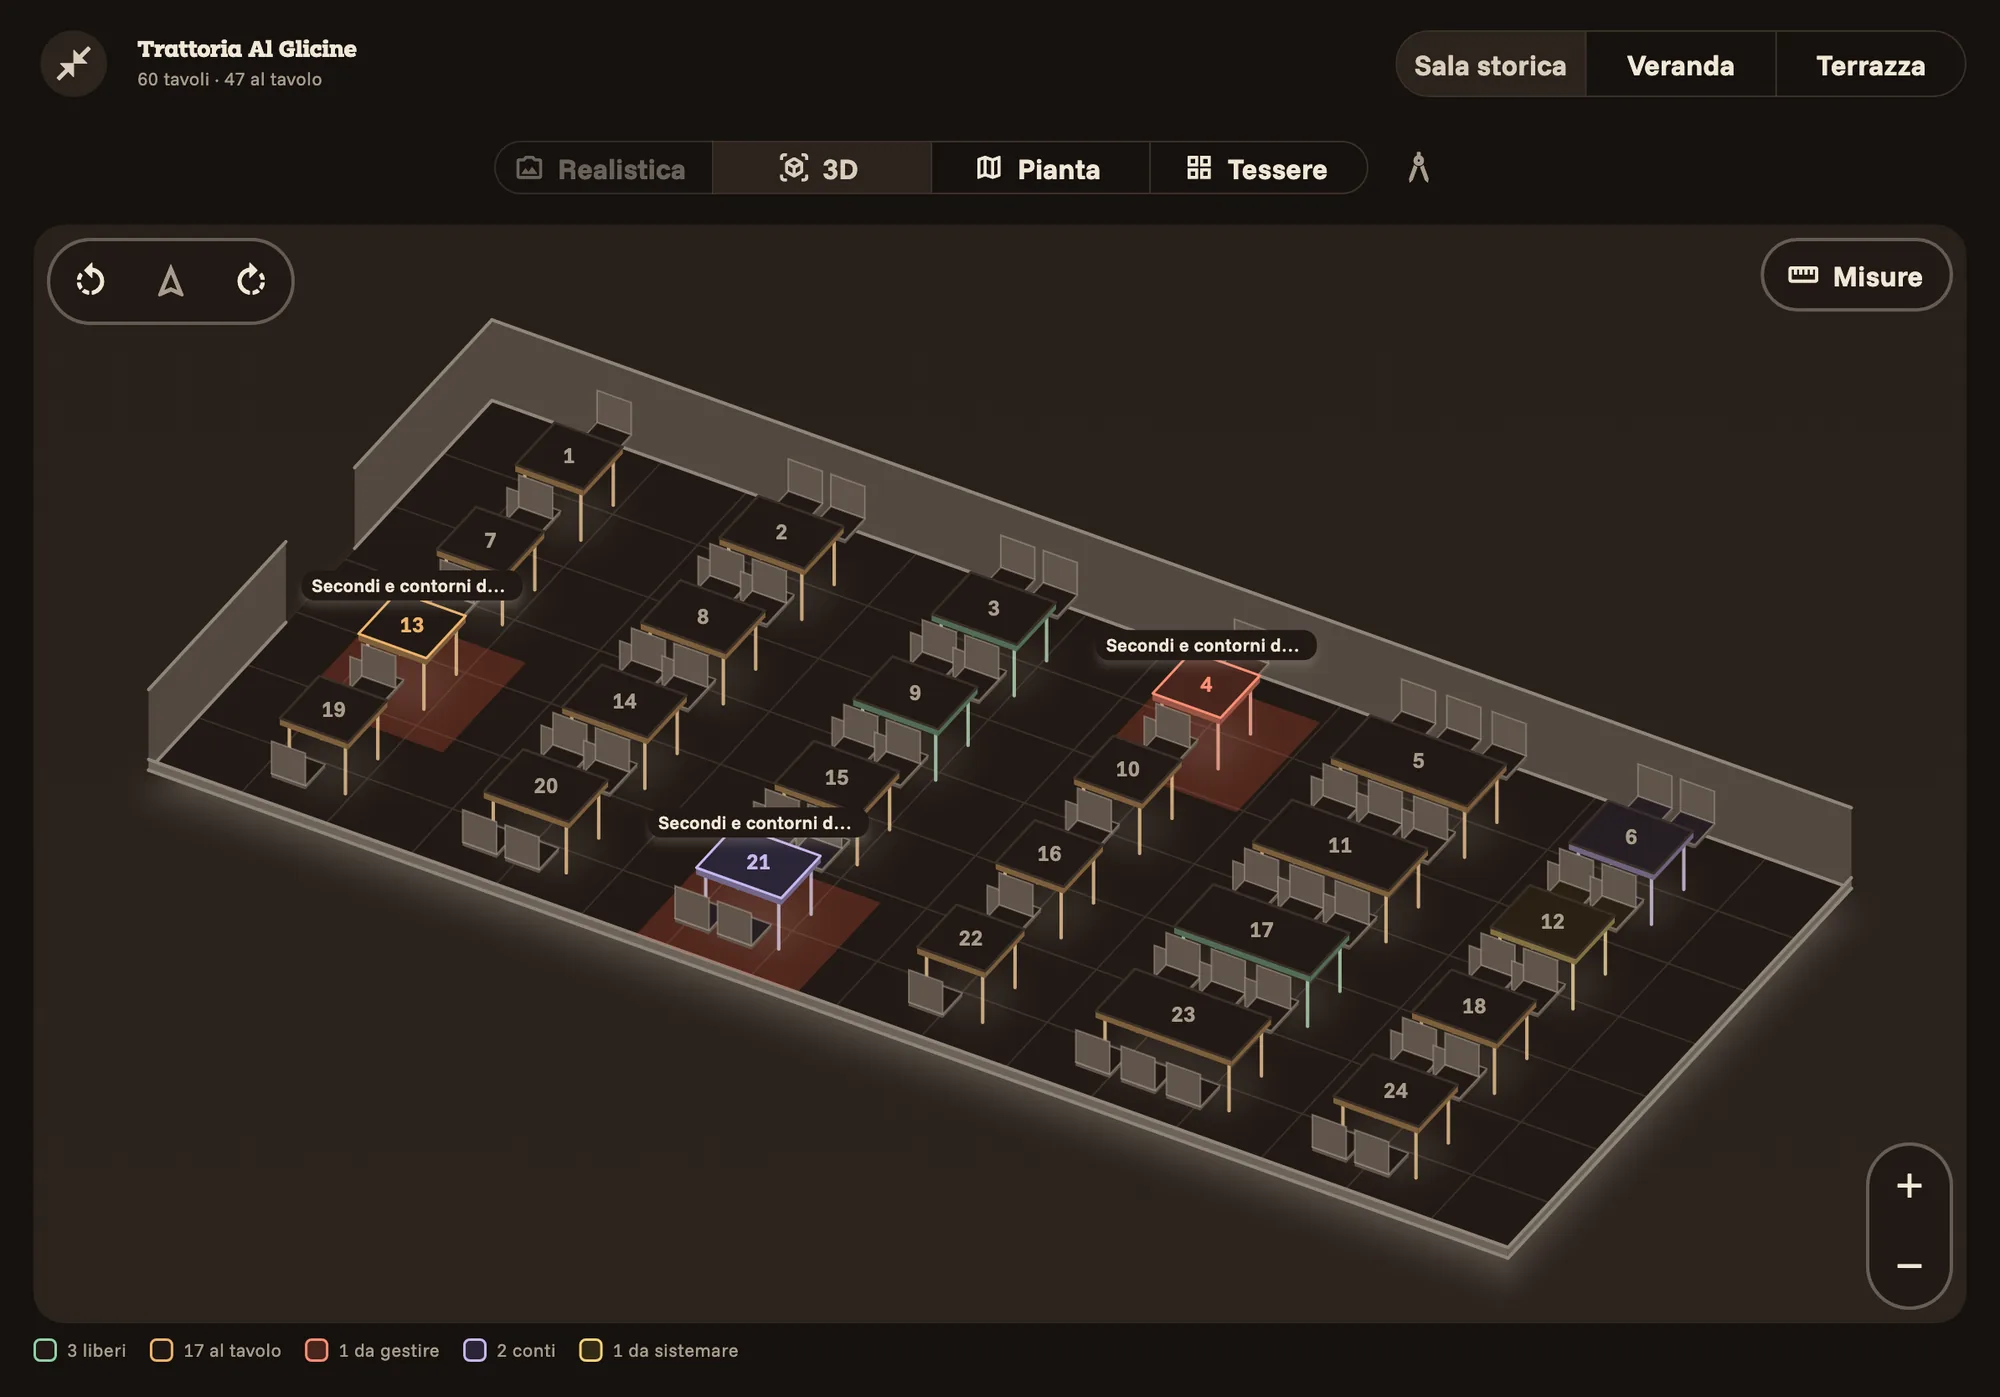
Task: Open the Veranda room
Action: pos(1680,65)
